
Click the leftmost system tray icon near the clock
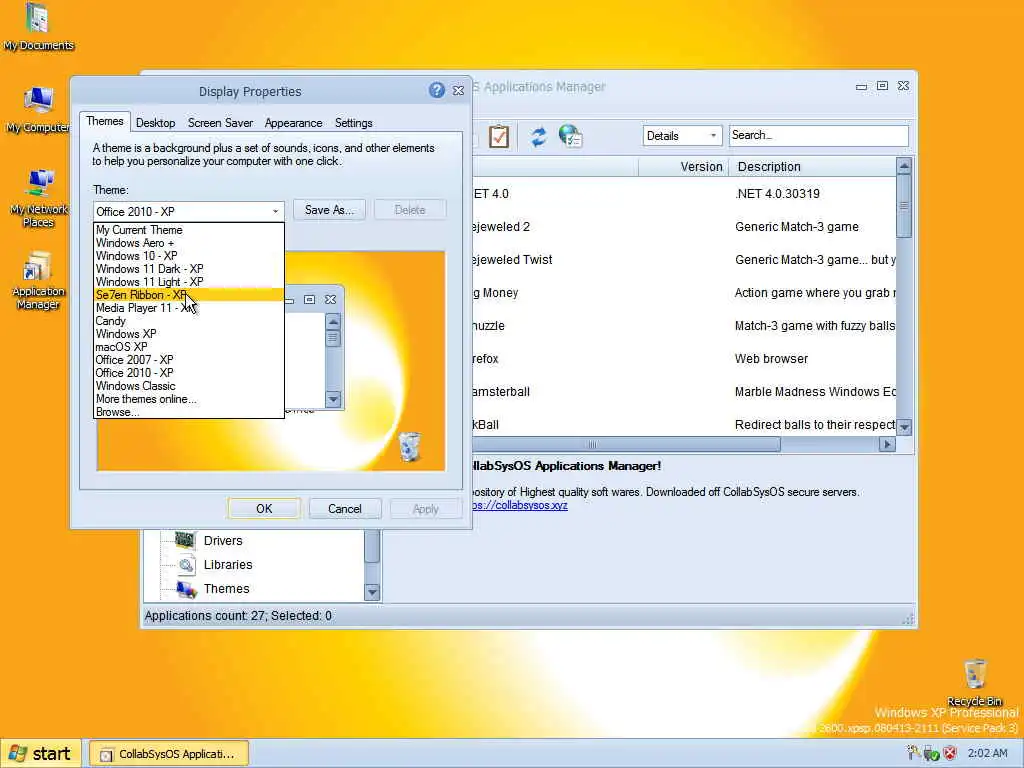tap(914, 752)
